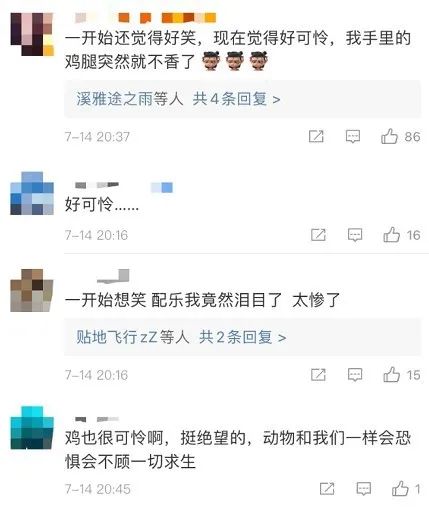Share the 好可怜 comment
The height and width of the screenshot is (511, 429).
pyautogui.click(x=318, y=235)
